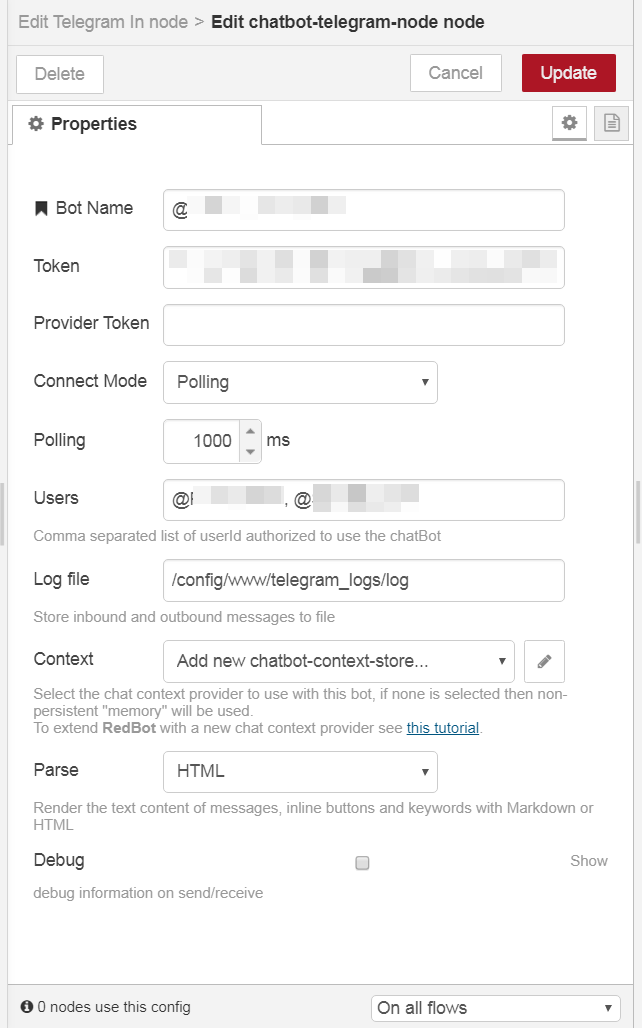This screenshot has width=642, height=1028.
Task: Click the red Update button
Action: [x=569, y=73]
